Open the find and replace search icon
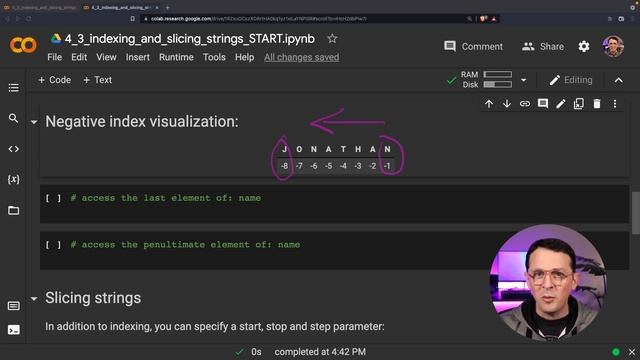640x360 pixels. (x=13, y=118)
